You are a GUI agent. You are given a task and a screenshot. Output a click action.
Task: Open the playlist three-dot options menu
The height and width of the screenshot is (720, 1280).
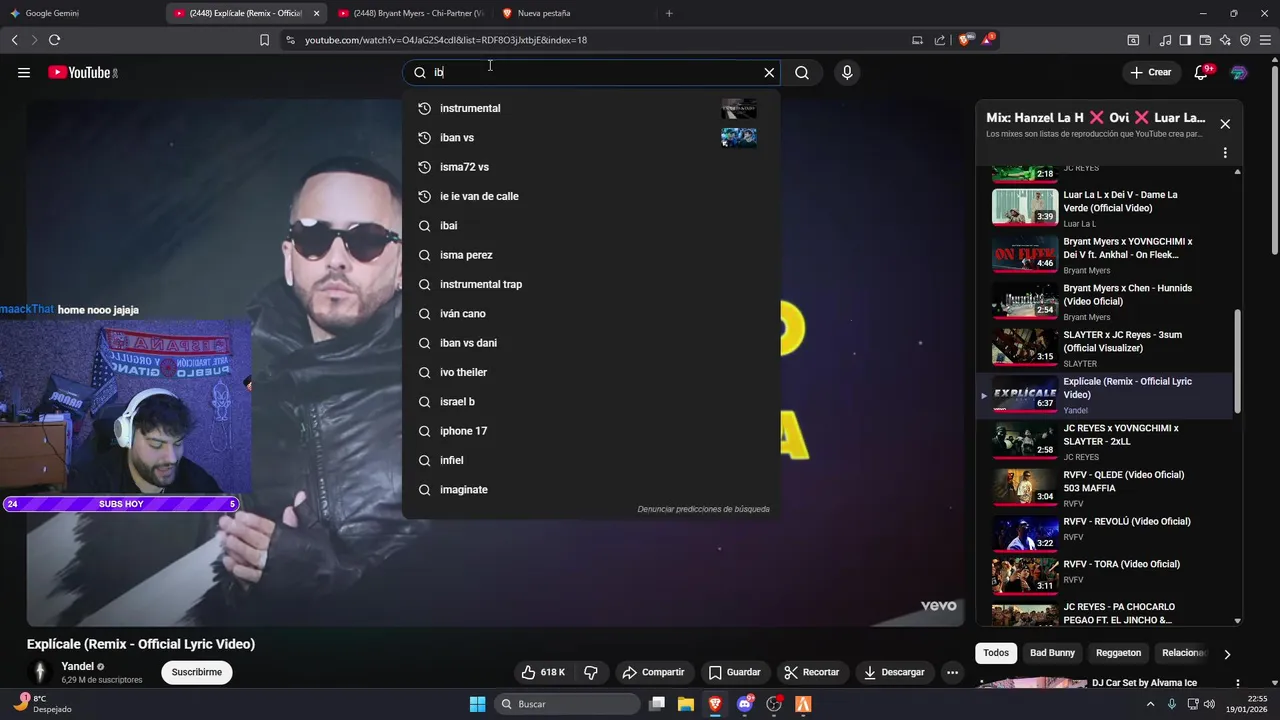(1225, 153)
